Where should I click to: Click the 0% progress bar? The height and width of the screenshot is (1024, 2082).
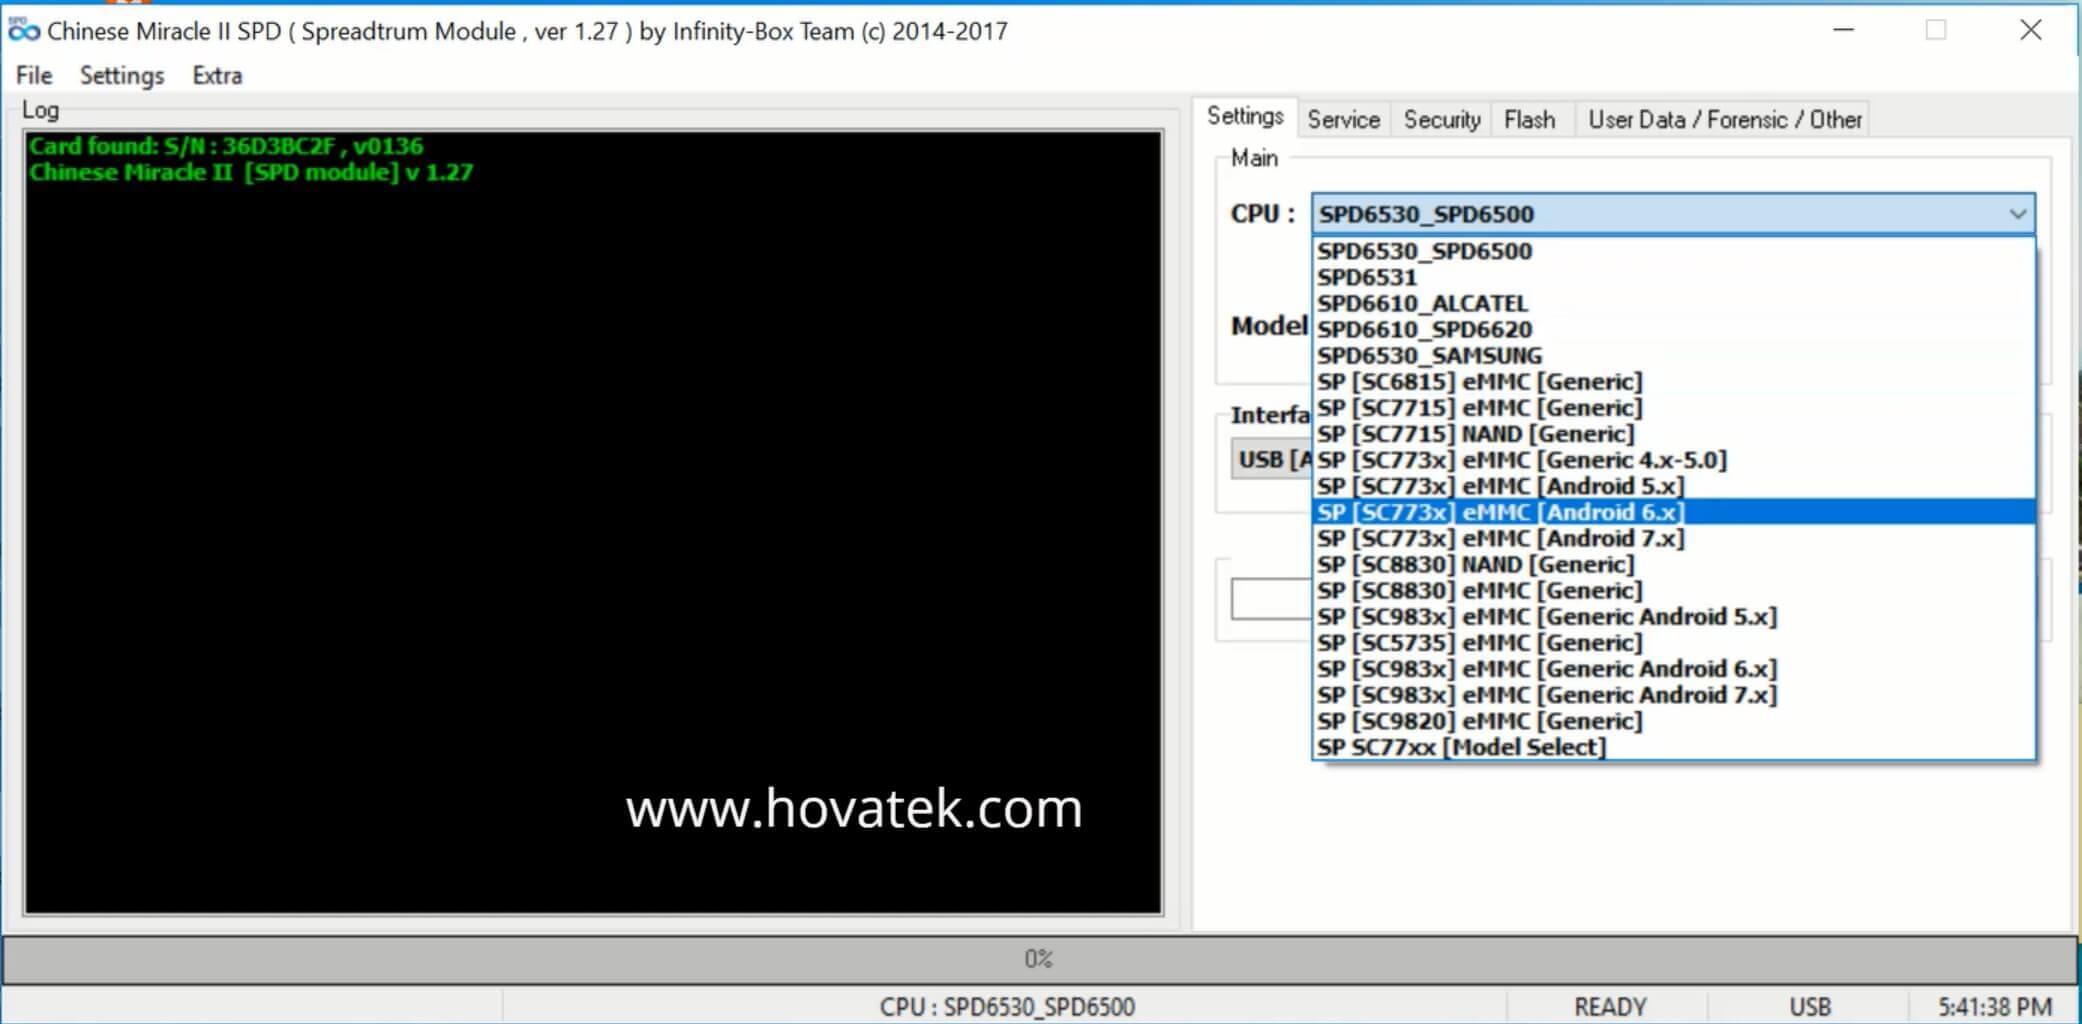(1039, 959)
